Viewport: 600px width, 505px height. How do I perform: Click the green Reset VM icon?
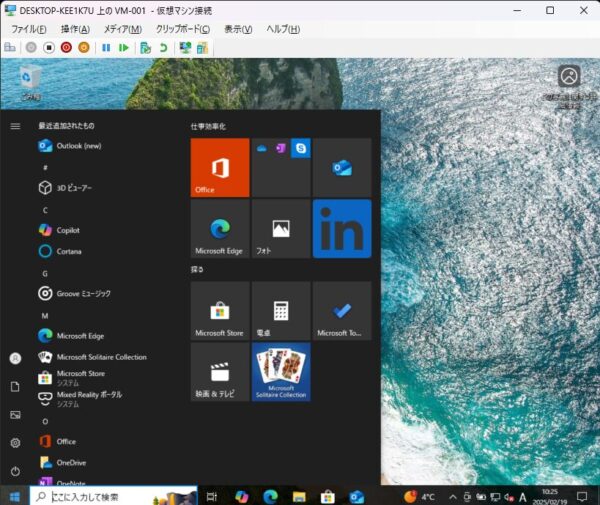124,47
